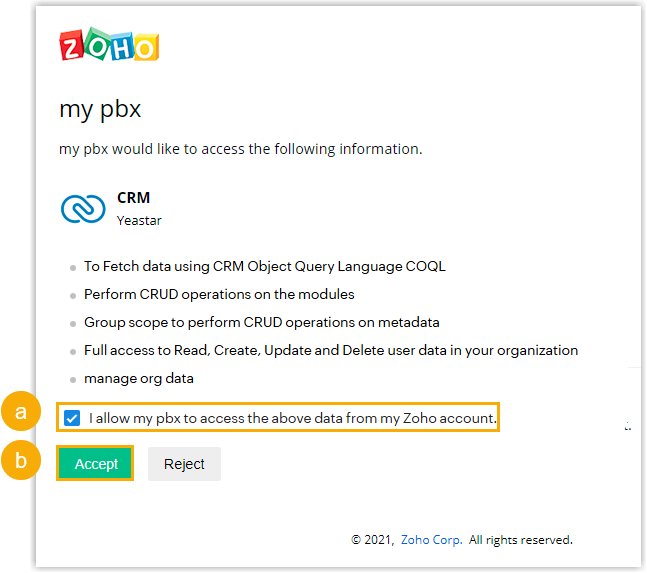
Task: Click the CRM chain-link icon
Action: coord(83,208)
